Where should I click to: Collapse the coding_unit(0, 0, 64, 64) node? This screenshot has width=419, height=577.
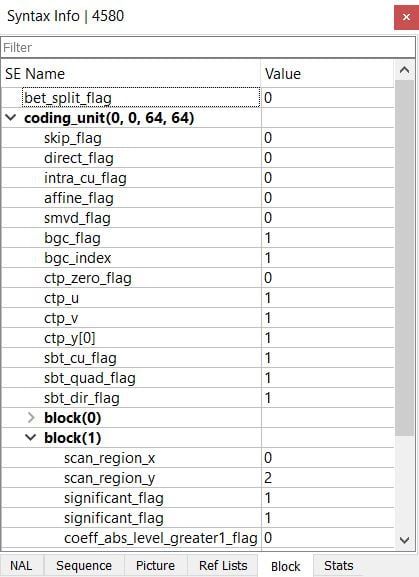point(11,118)
